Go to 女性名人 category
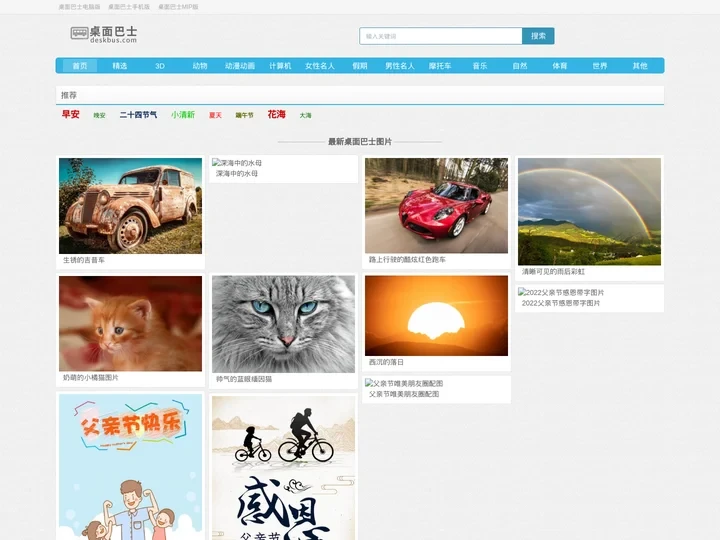Viewport: 720px width, 540px height. tap(320, 66)
